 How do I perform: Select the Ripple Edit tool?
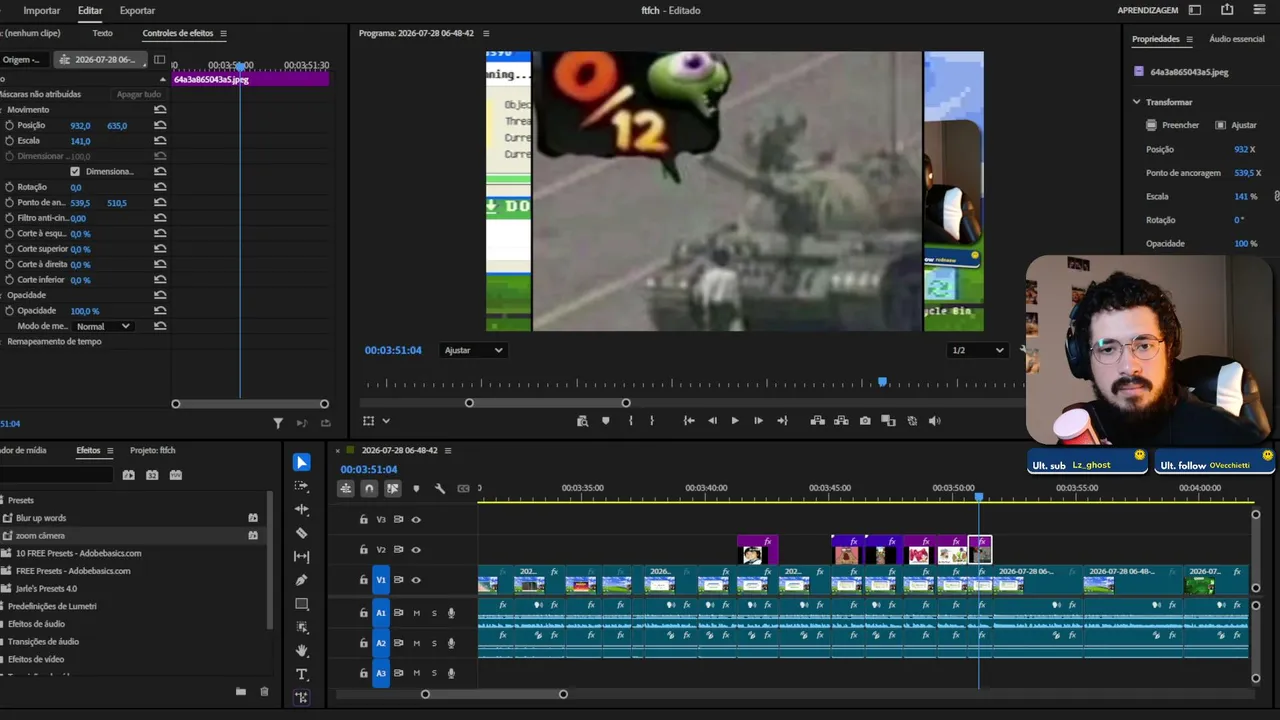[x=301, y=510]
